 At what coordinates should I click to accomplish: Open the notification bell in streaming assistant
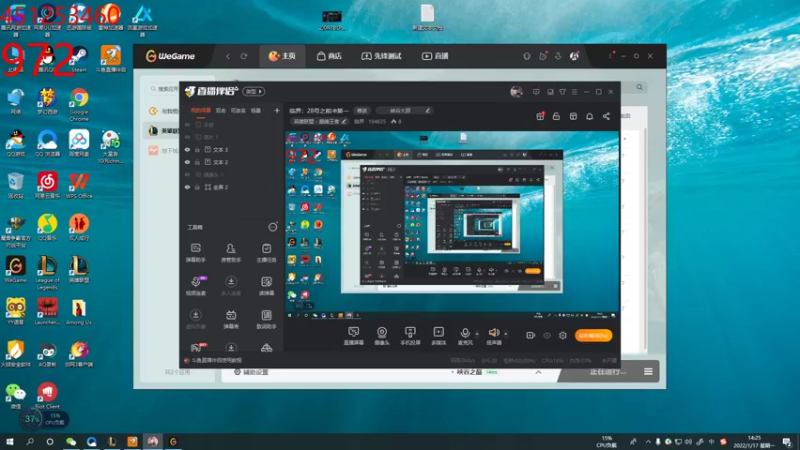[589, 116]
